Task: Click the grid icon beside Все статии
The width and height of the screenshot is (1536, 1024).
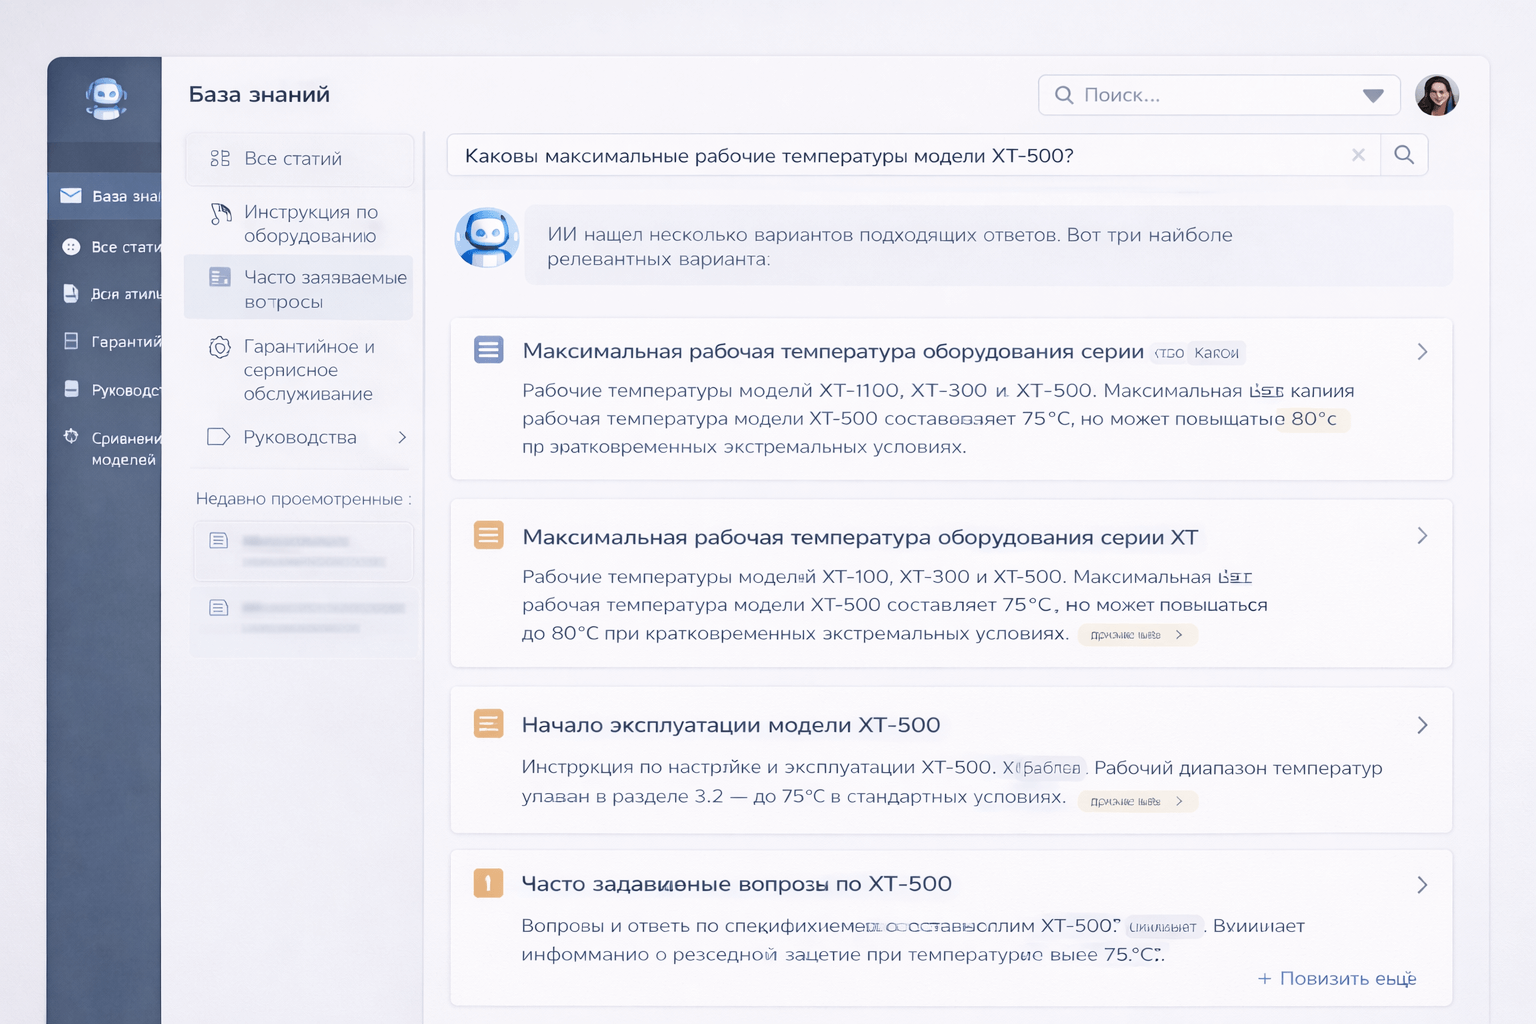Action: pyautogui.click(x=220, y=158)
